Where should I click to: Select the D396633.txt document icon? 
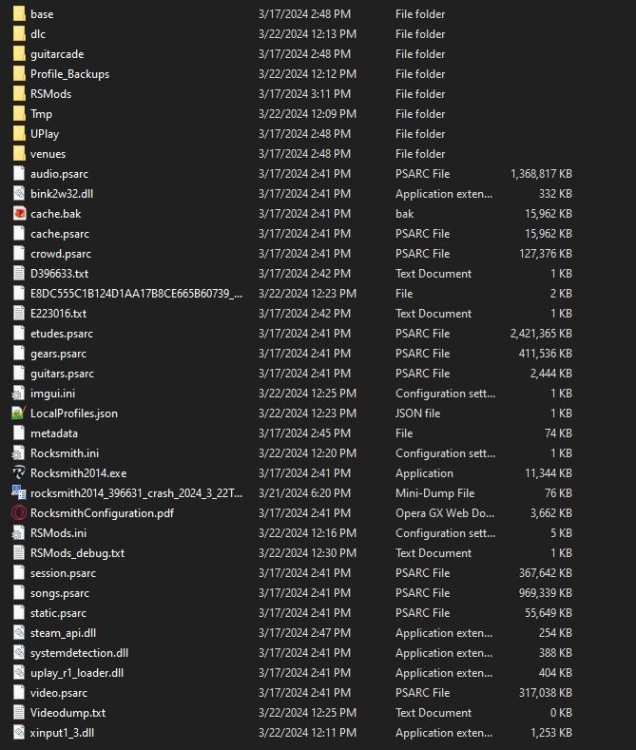[19, 273]
